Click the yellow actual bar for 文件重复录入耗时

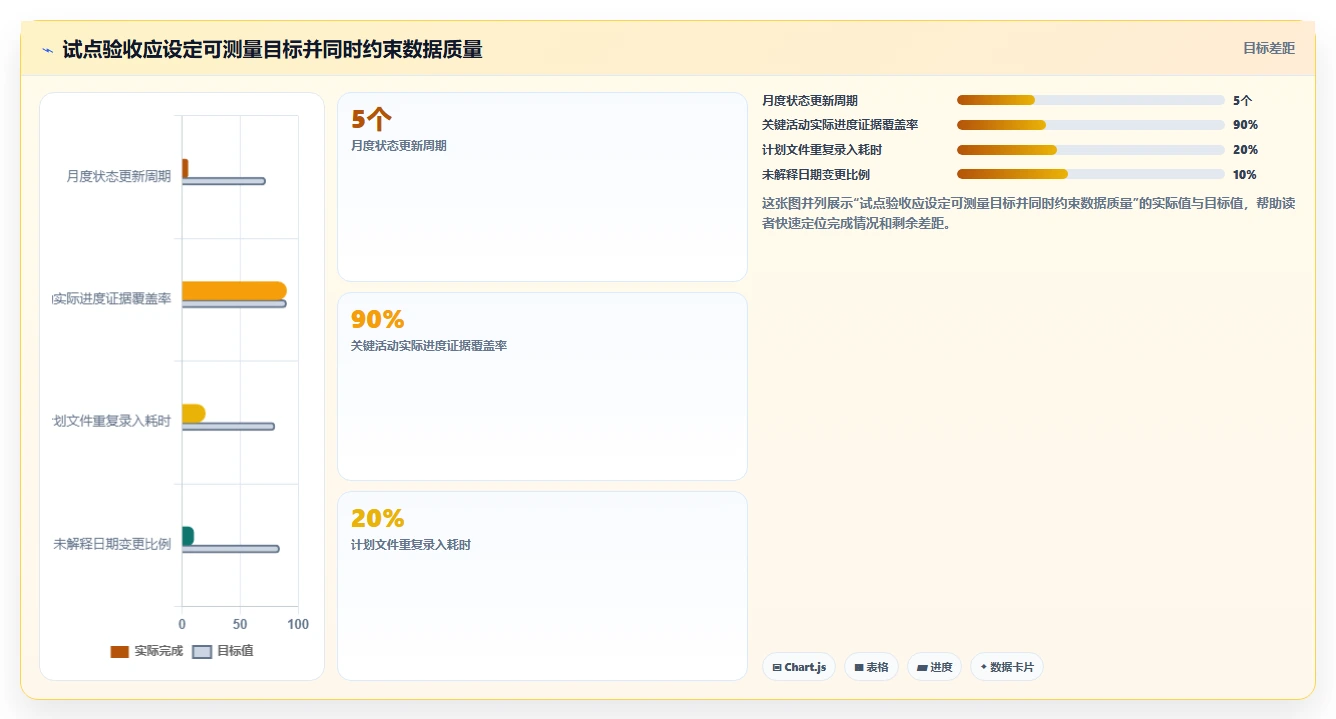click(193, 413)
